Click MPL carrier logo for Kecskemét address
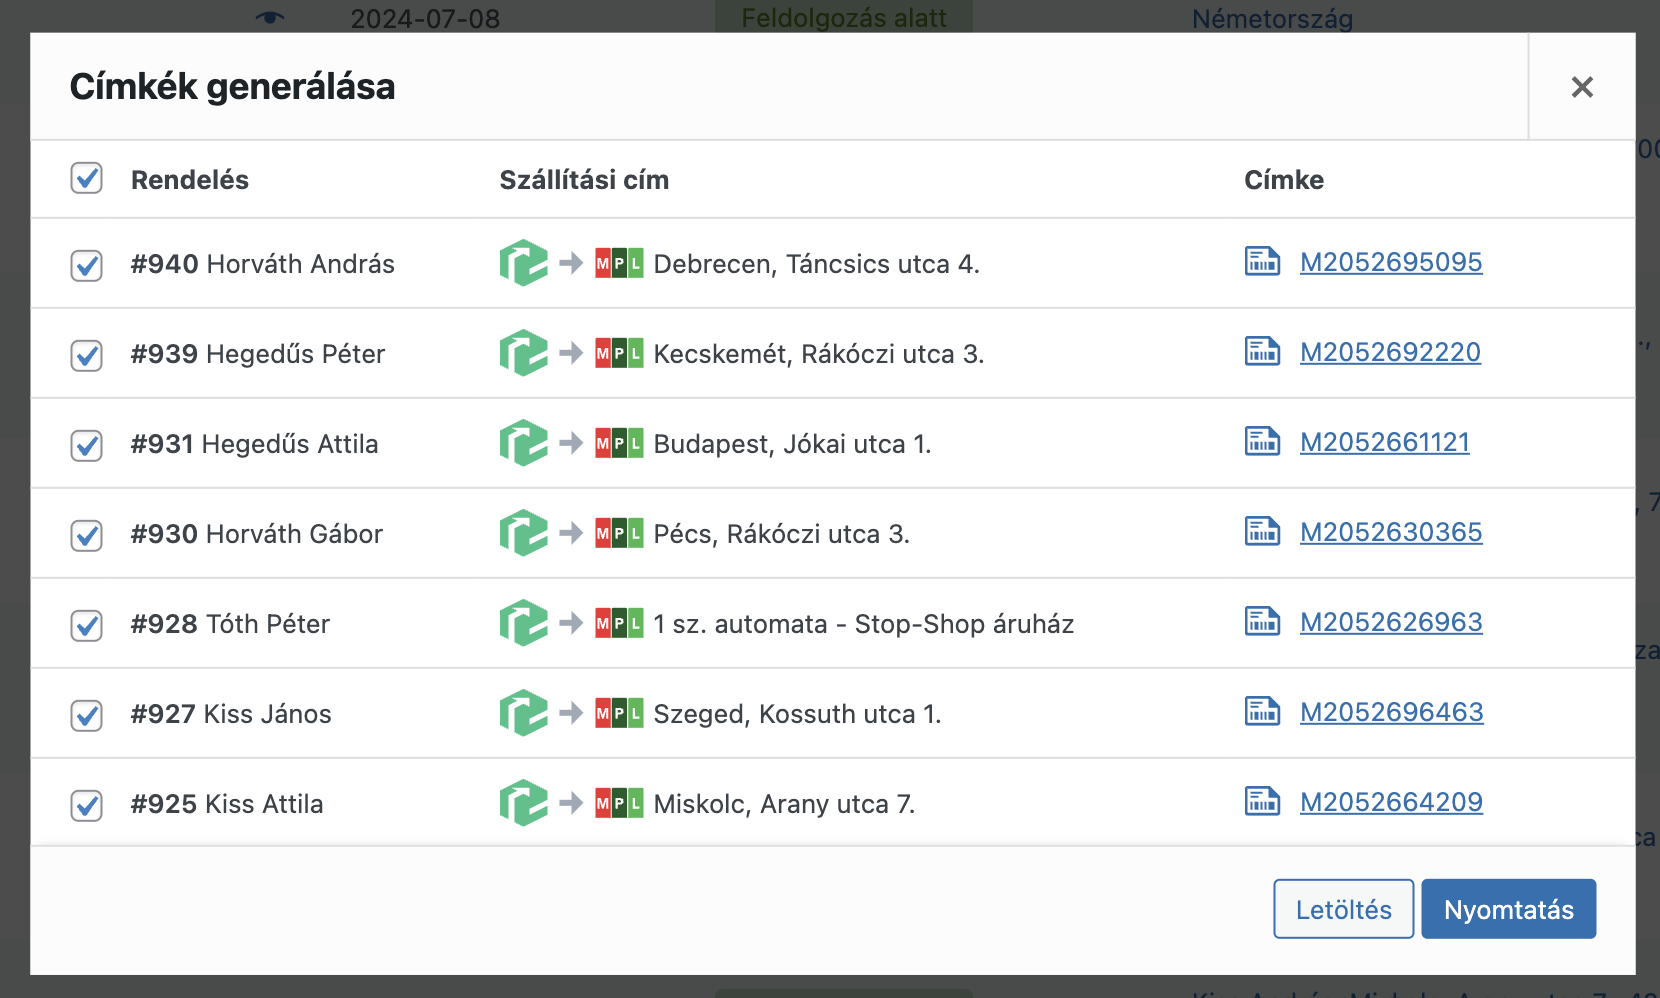1660x998 pixels. (x=619, y=354)
